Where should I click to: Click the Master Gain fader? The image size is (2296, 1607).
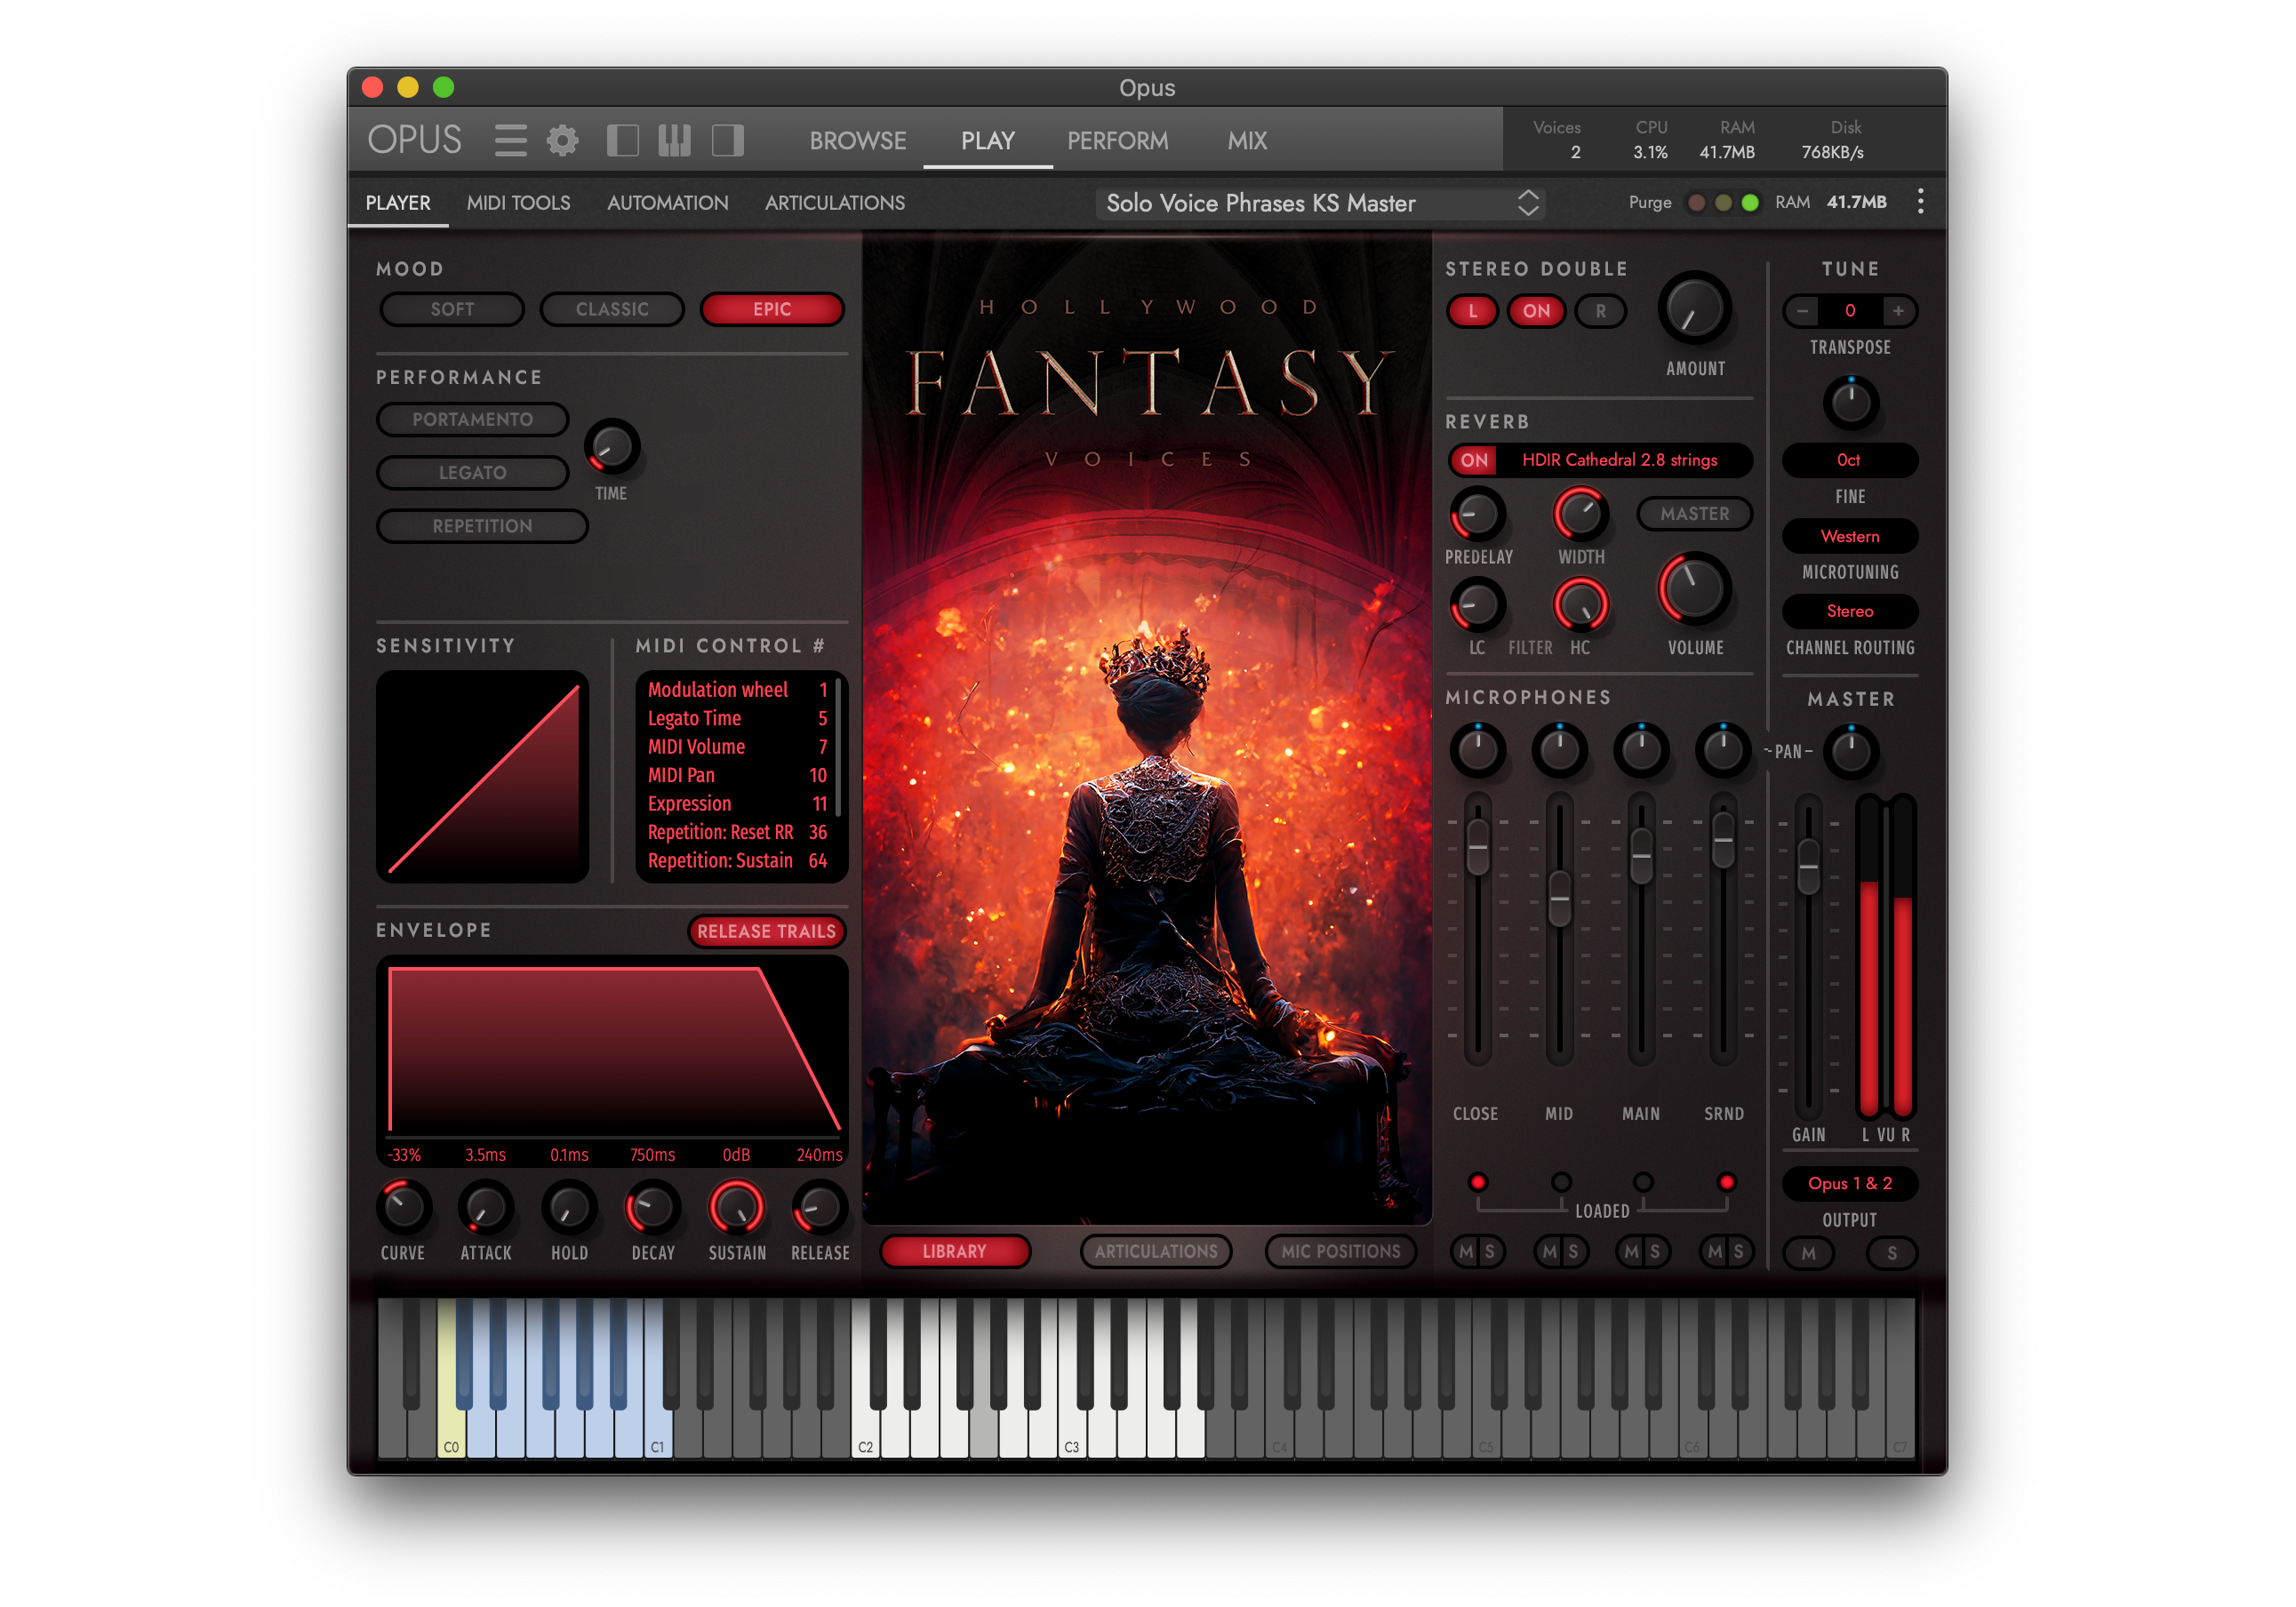[1807, 865]
